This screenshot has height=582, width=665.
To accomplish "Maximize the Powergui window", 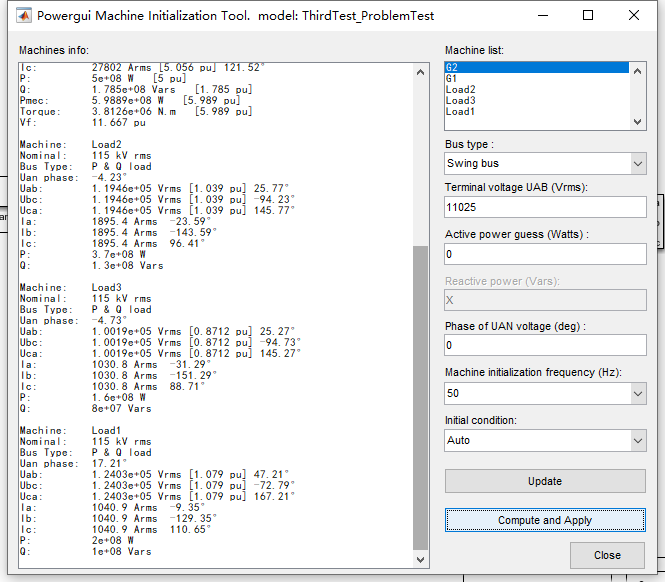I will [x=588, y=15].
